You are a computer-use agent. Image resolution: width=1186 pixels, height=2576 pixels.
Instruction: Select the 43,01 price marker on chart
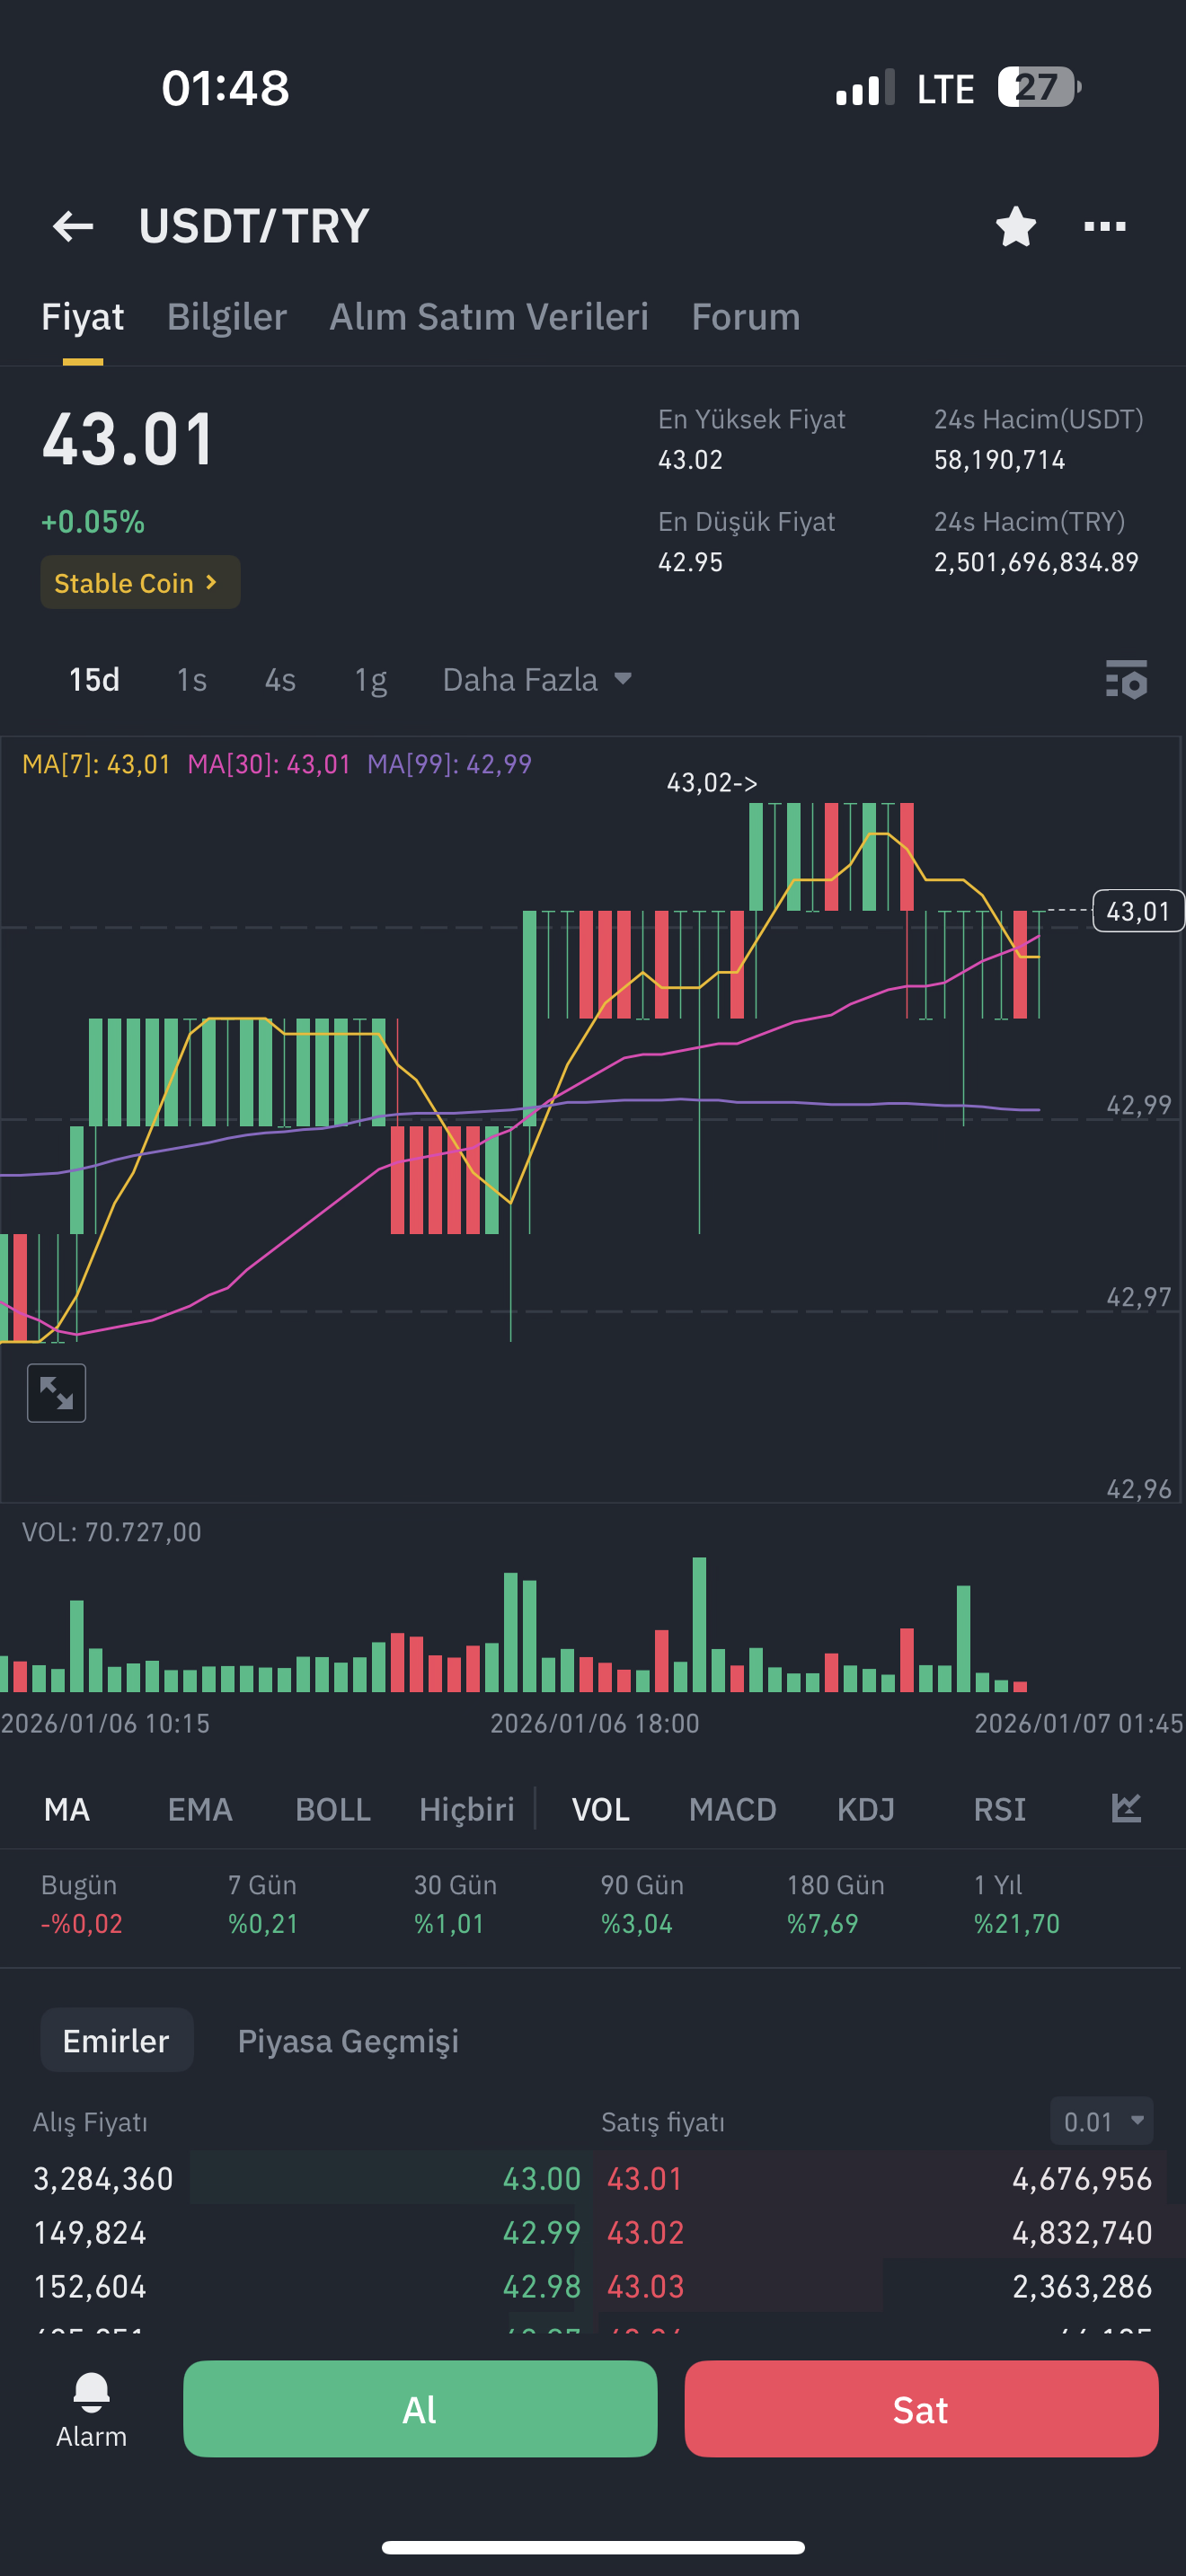[x=1138, y=911]
